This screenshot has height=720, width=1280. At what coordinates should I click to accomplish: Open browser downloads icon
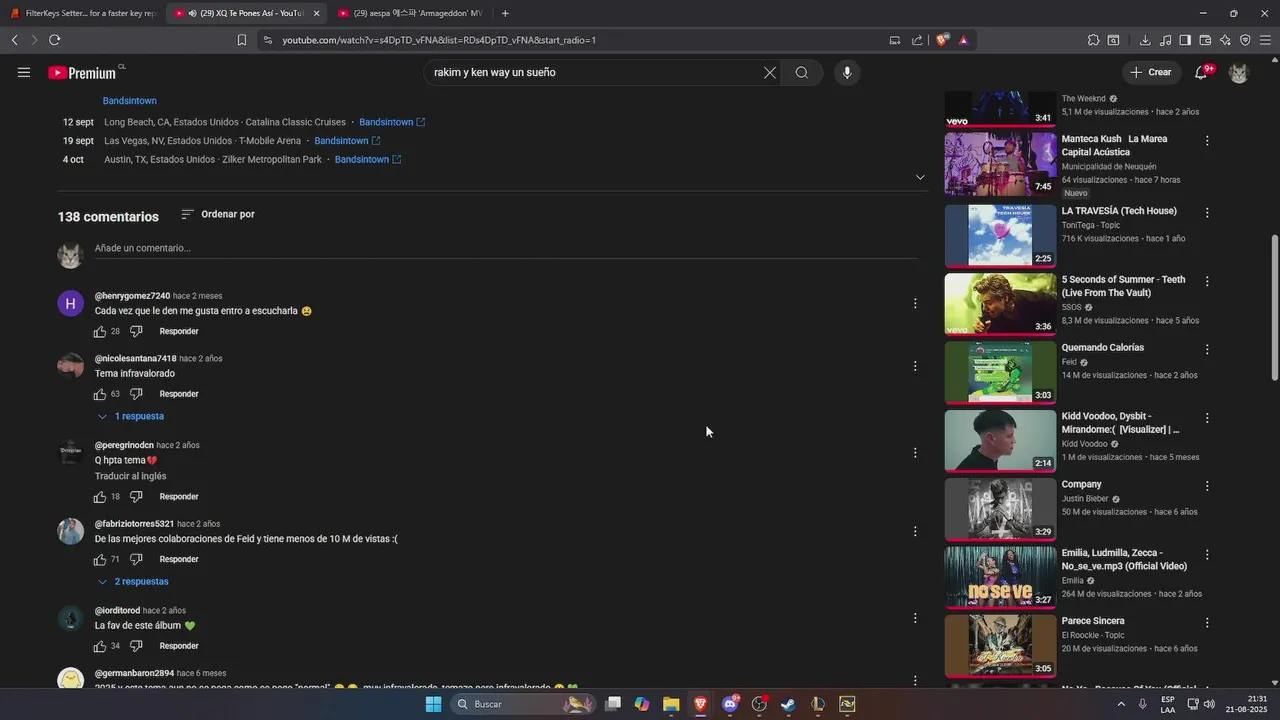coord(1145,40)
